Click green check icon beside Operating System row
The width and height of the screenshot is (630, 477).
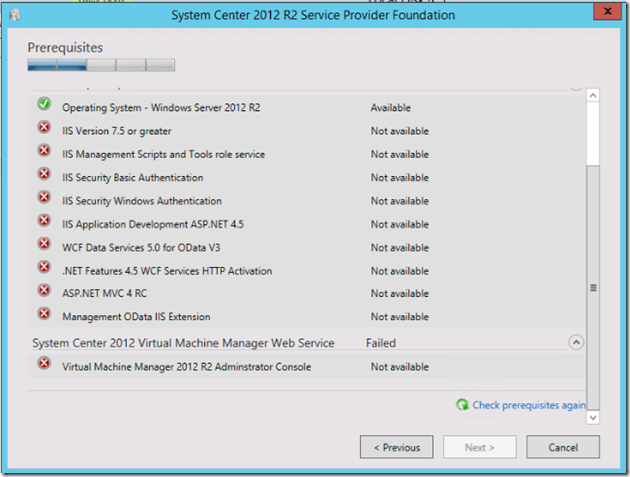pyautogui.click(x=44, y=104)
